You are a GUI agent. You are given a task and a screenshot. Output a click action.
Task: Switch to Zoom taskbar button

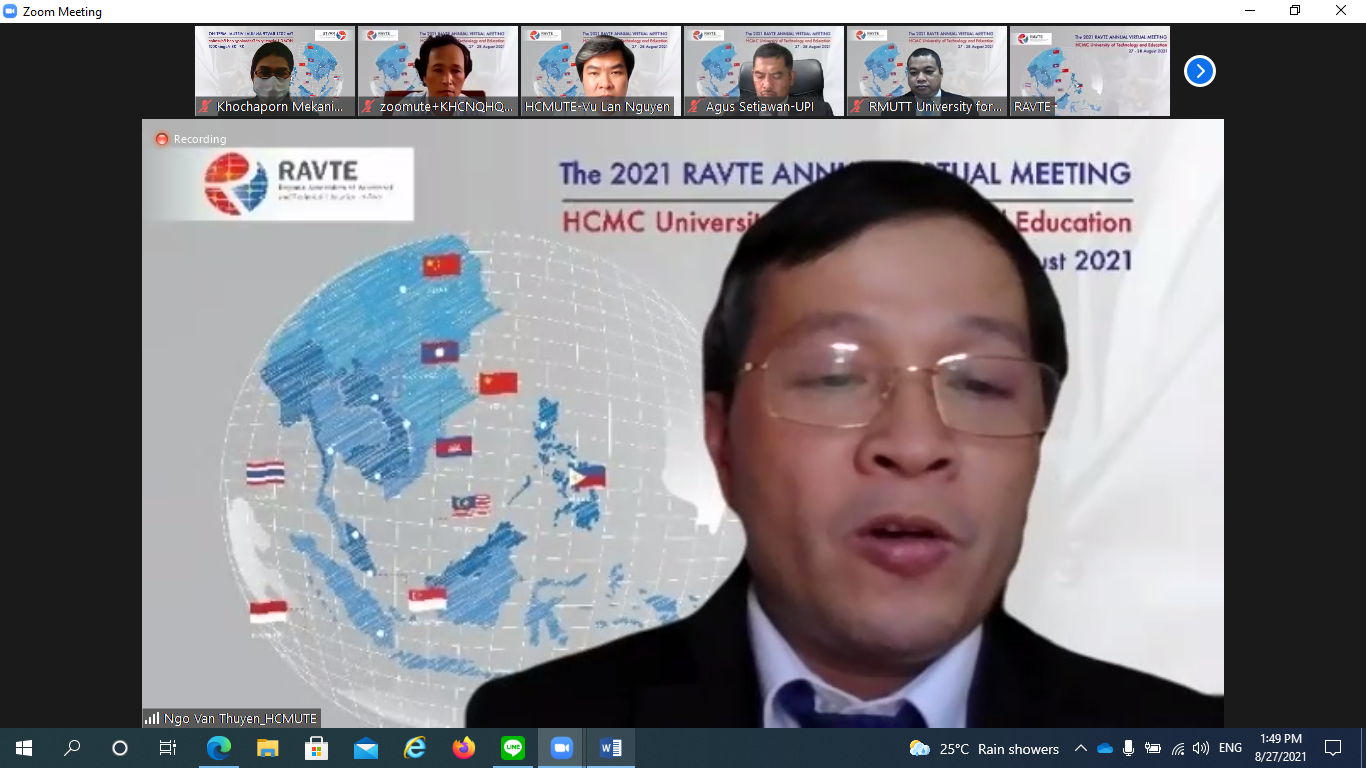[x=561, y=748]
